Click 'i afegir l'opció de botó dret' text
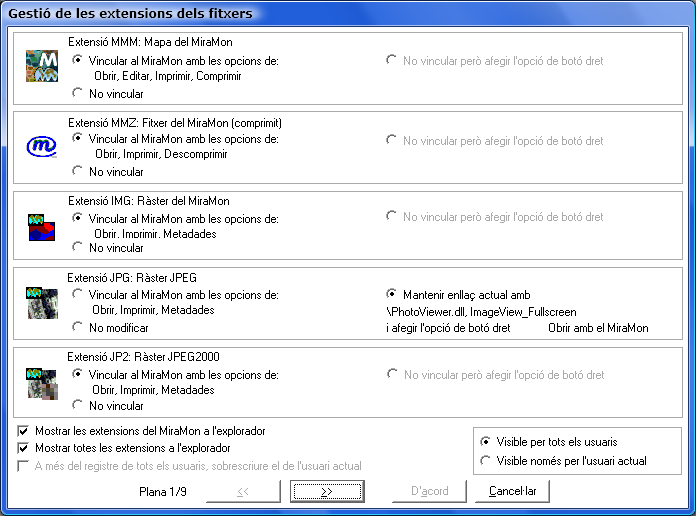 [448, 328]
